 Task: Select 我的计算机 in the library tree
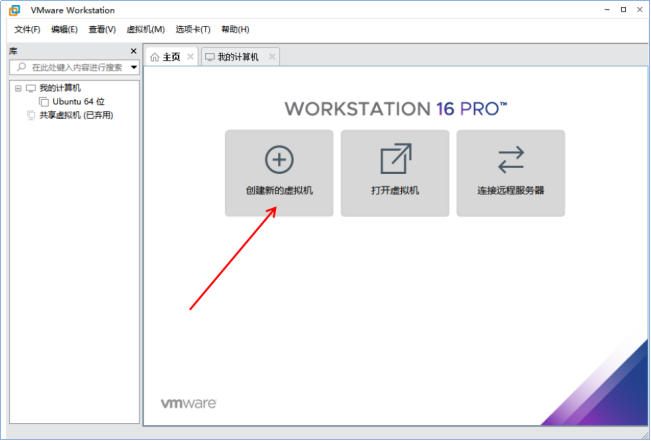click(x=60, y=88)
